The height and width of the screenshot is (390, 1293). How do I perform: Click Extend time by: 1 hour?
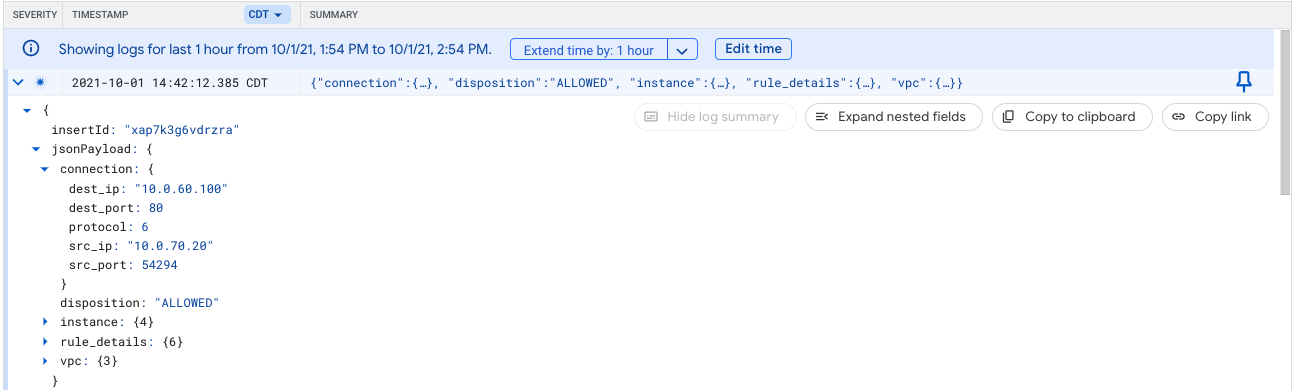pyautogui.click(x=588, y=50)
